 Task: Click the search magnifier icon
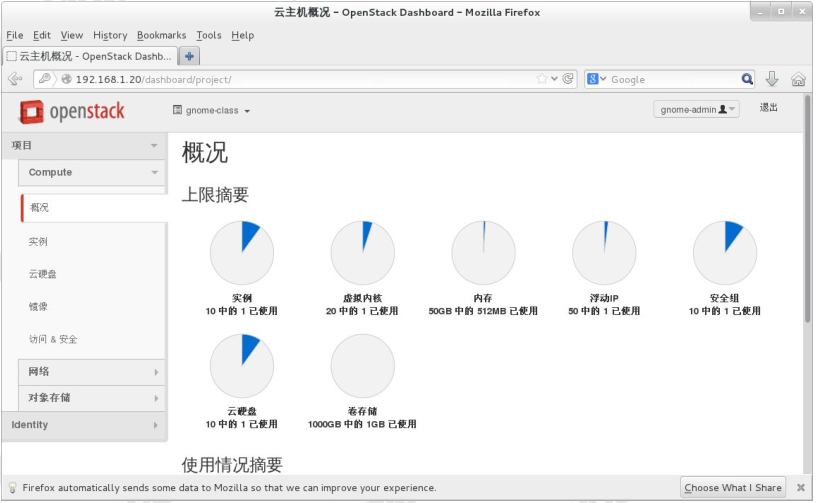[x=747, y=79]
